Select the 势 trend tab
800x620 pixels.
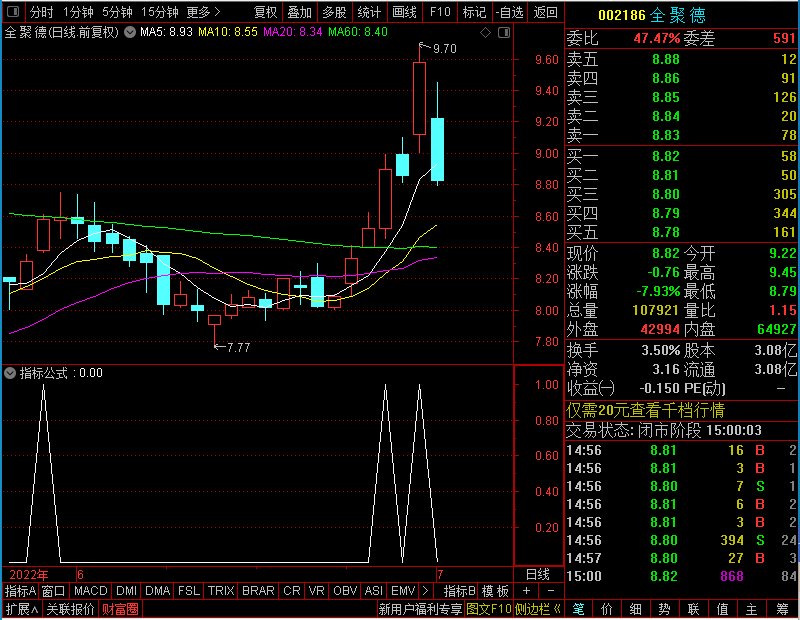[664, 609]
